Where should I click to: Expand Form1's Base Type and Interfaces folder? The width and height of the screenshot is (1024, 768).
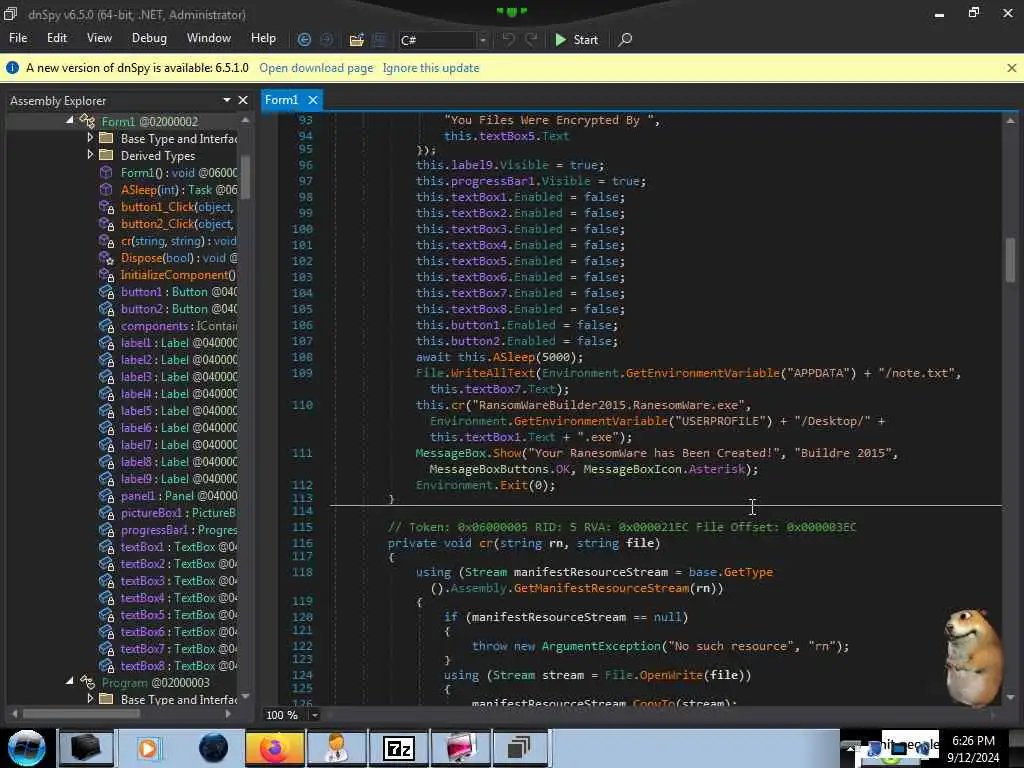click(x=90, y=138)
